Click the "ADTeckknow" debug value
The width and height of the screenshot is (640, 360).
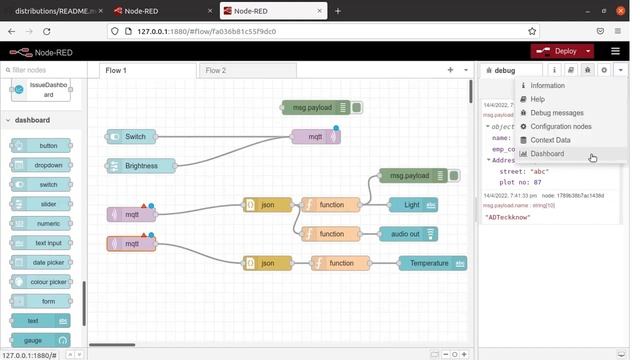click(x=508, y=217)
